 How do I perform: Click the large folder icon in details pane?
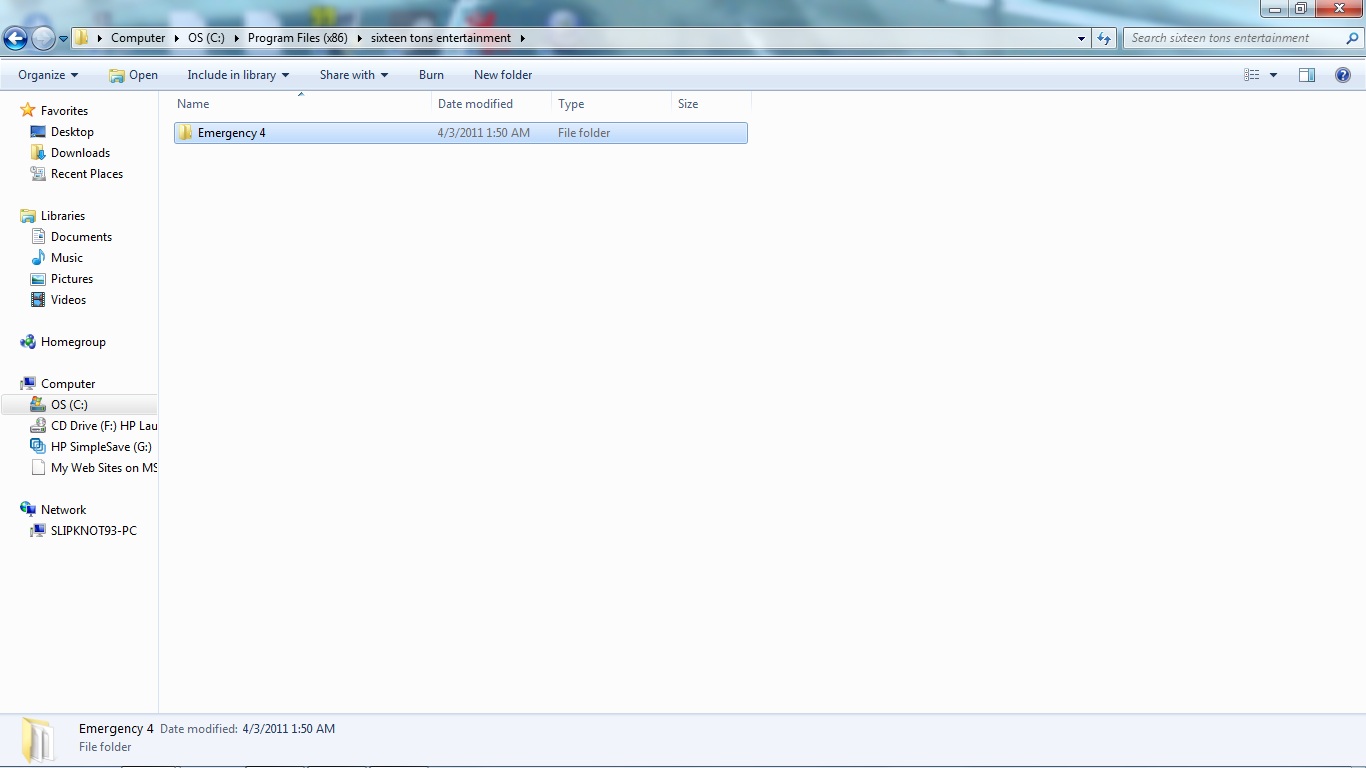38,740
